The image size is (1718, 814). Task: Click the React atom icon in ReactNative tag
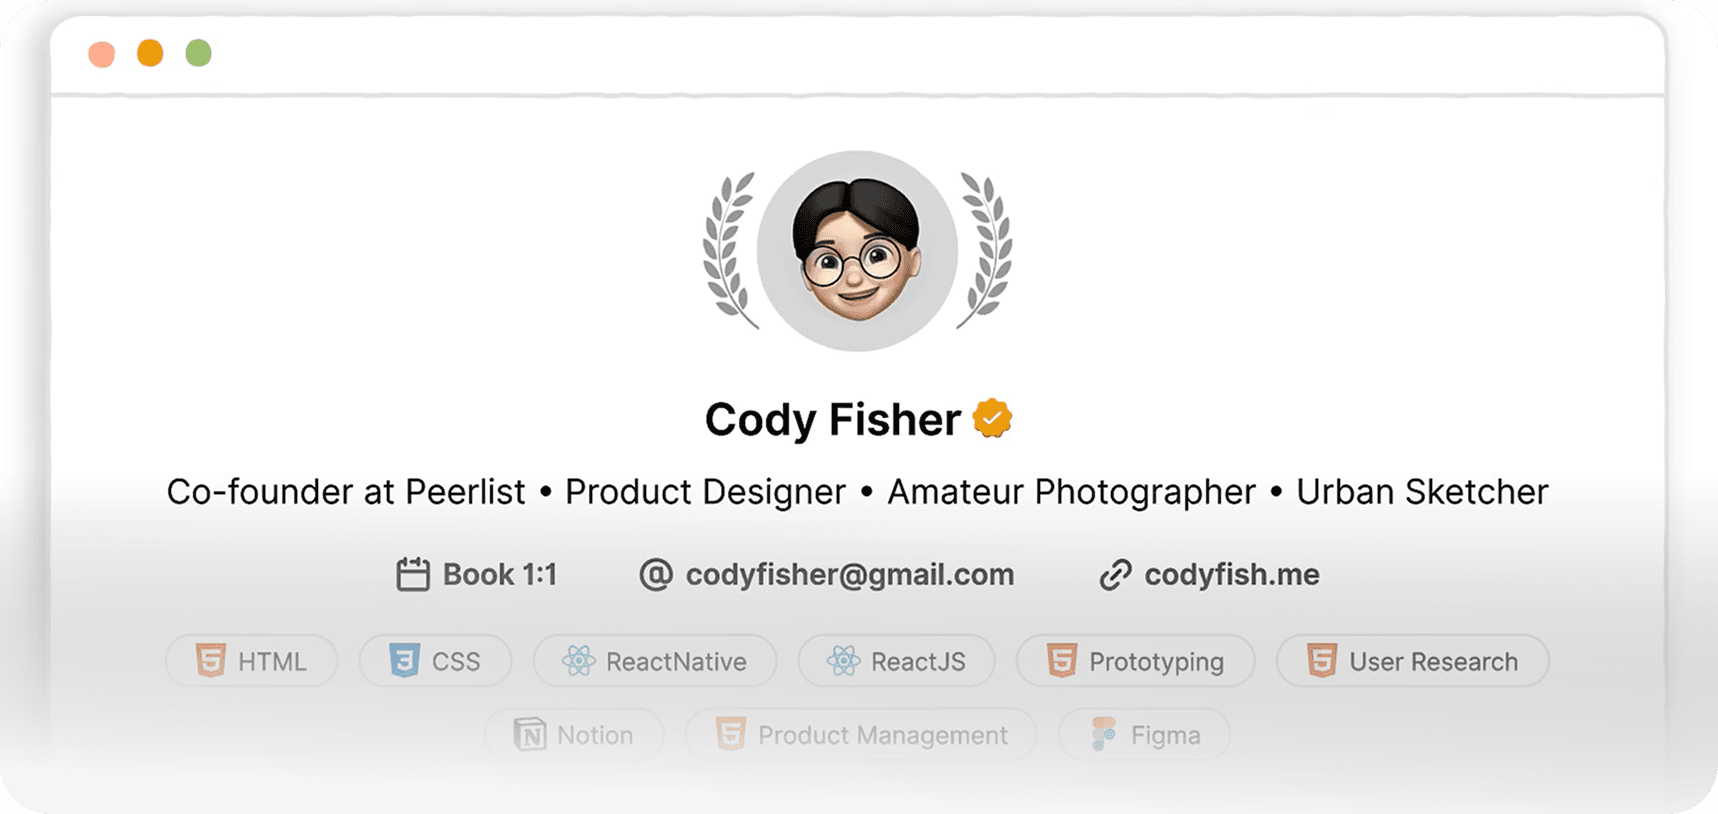tap(579, 661)
